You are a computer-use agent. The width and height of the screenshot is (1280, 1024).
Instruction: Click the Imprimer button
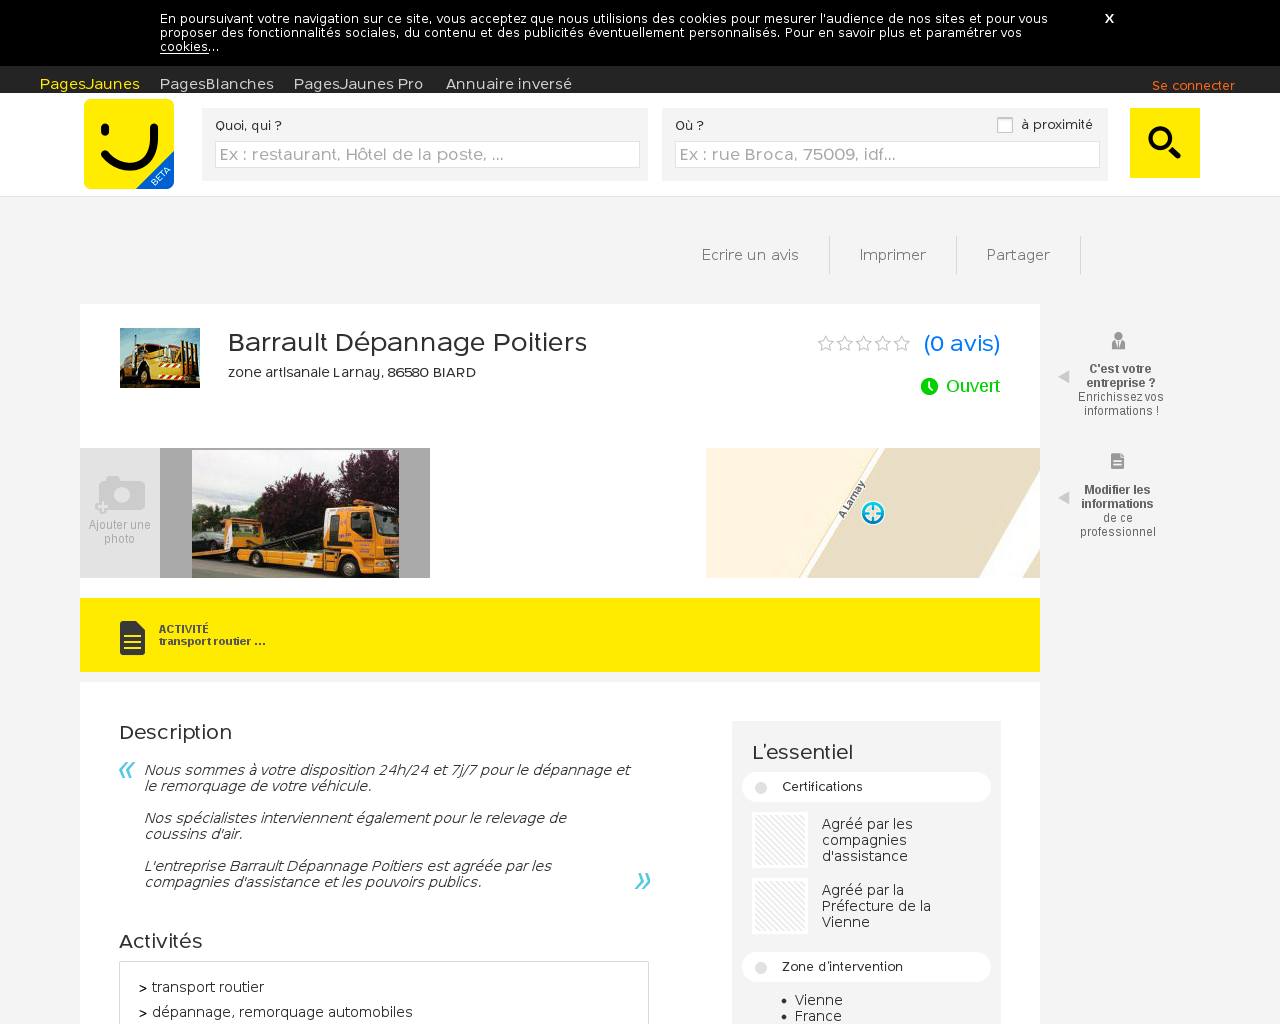893,255
